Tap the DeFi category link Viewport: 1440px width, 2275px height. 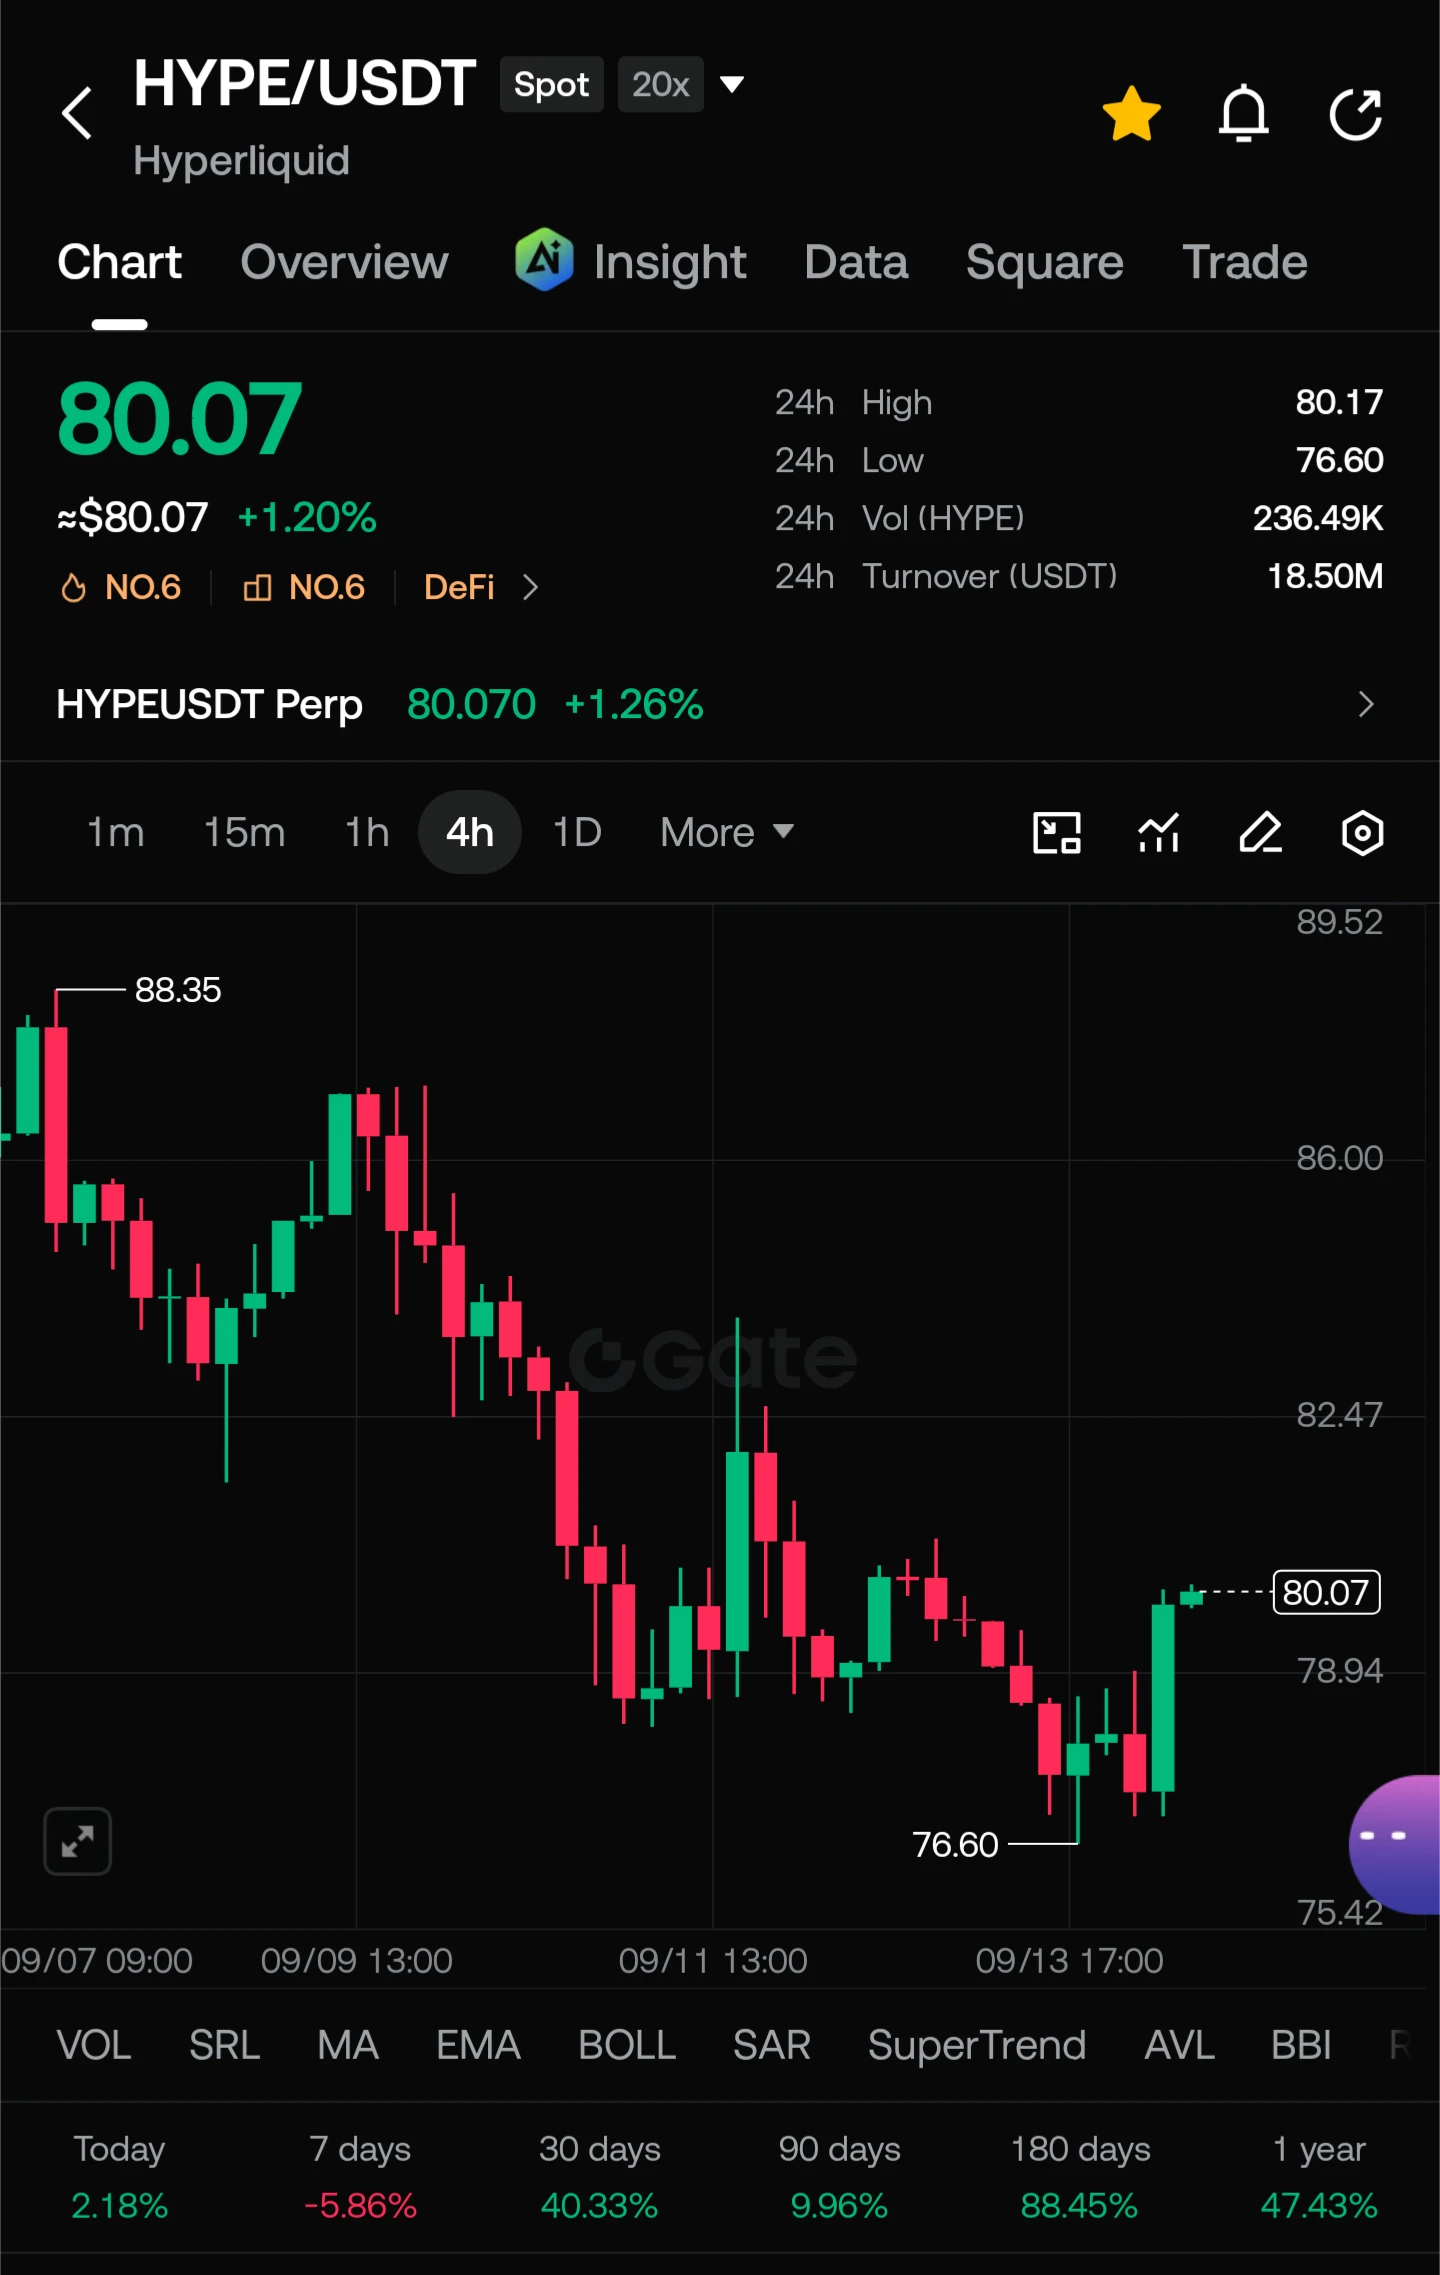click(459, 587)
